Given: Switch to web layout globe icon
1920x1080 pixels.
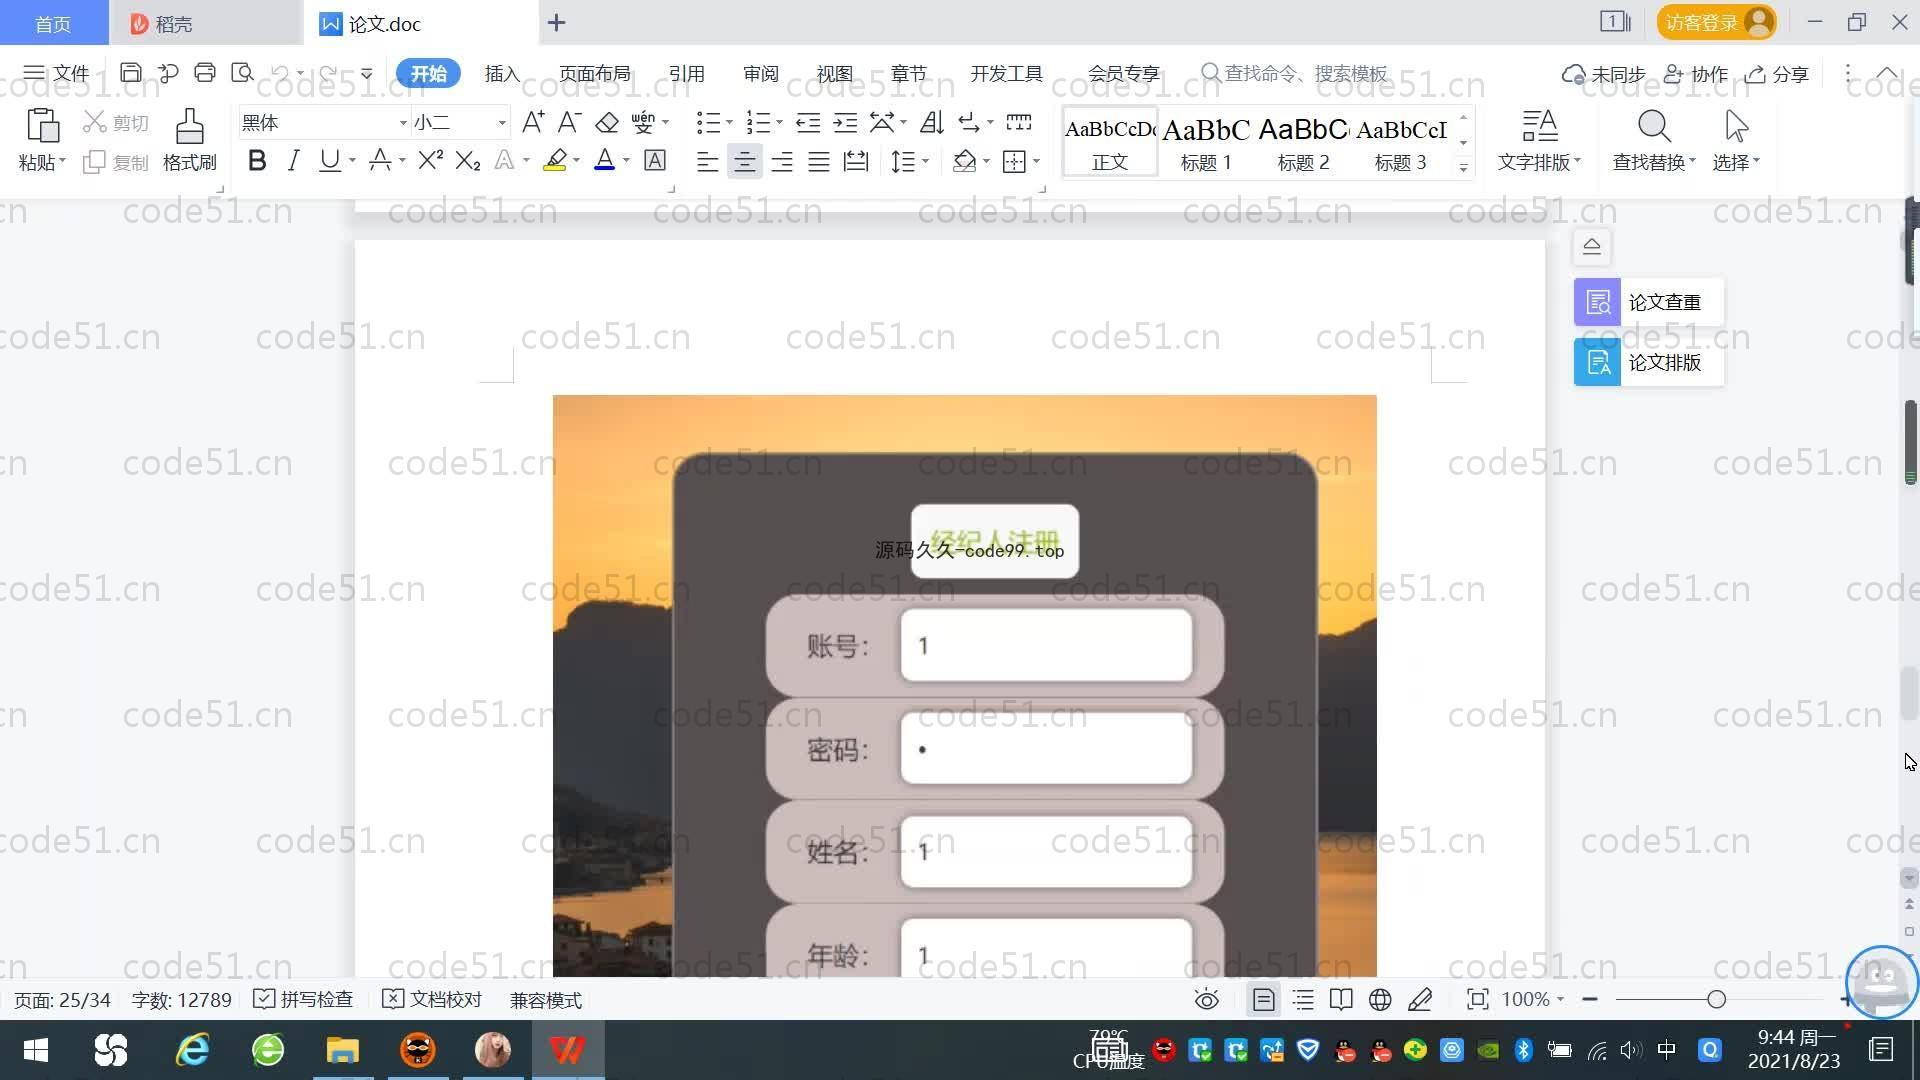Looking at the screenshot, I should [1380, 1000].
